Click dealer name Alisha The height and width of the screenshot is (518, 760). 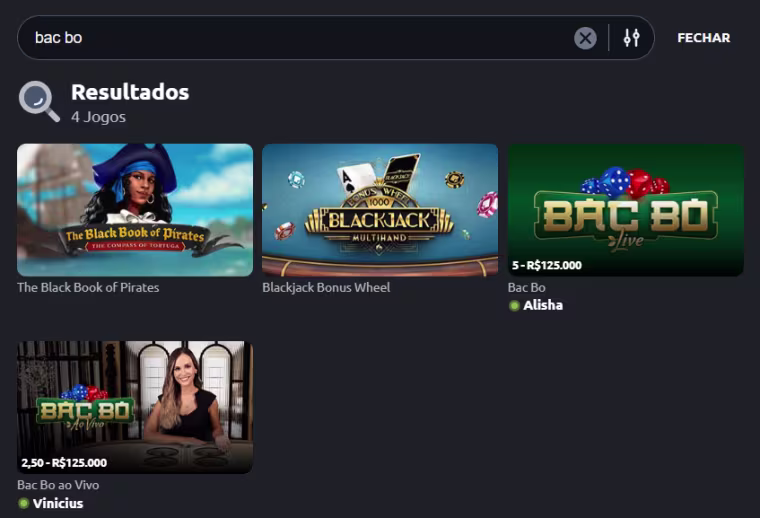tap(543, 305)
